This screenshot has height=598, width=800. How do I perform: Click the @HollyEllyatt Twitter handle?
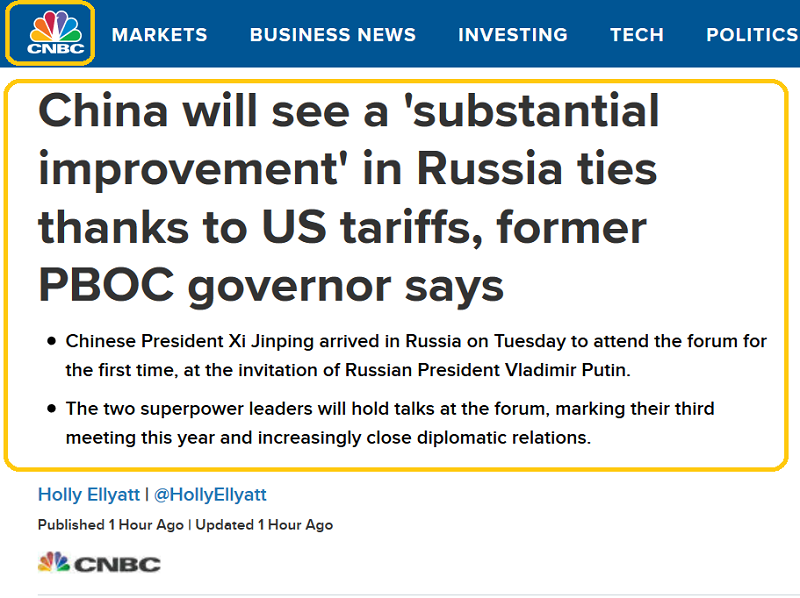pyautogui.click(x=210, y=495)
